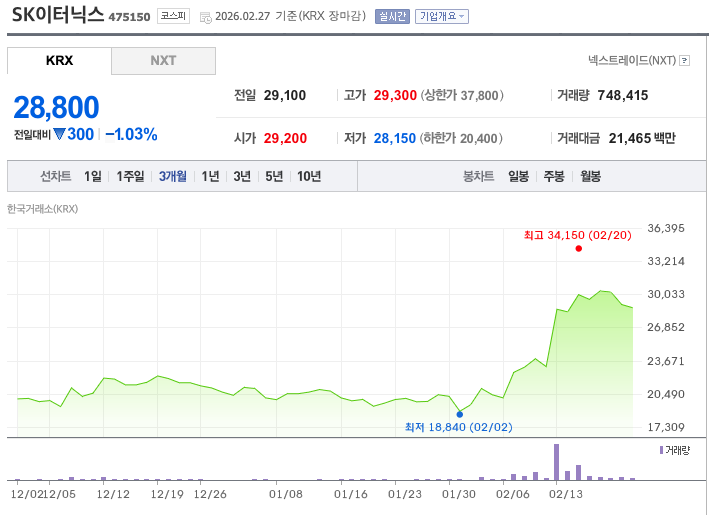Click the trading volume value 748,415
Viewport: 709px width, 515px height.
pos(623,95)
